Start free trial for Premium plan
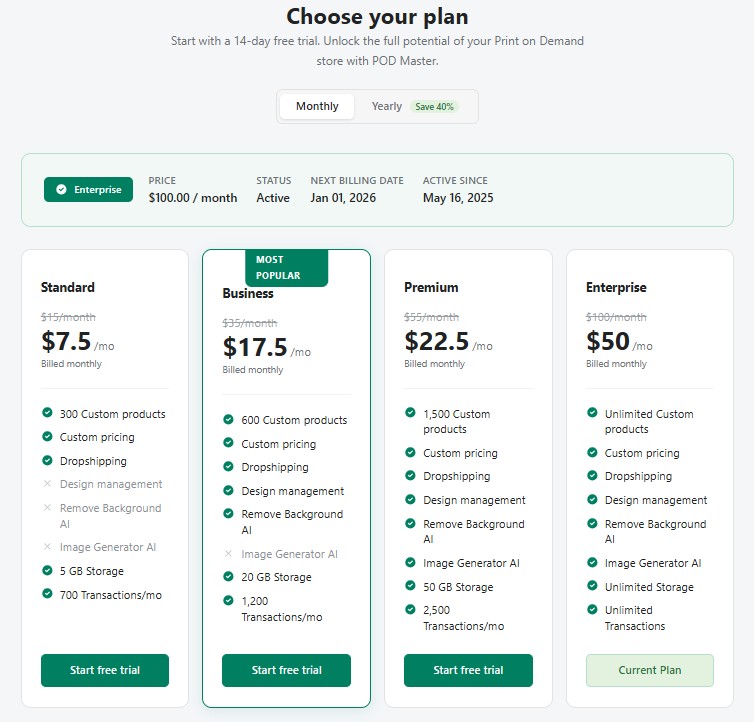This screenshot has height=722, width=754. coord(468,670)
